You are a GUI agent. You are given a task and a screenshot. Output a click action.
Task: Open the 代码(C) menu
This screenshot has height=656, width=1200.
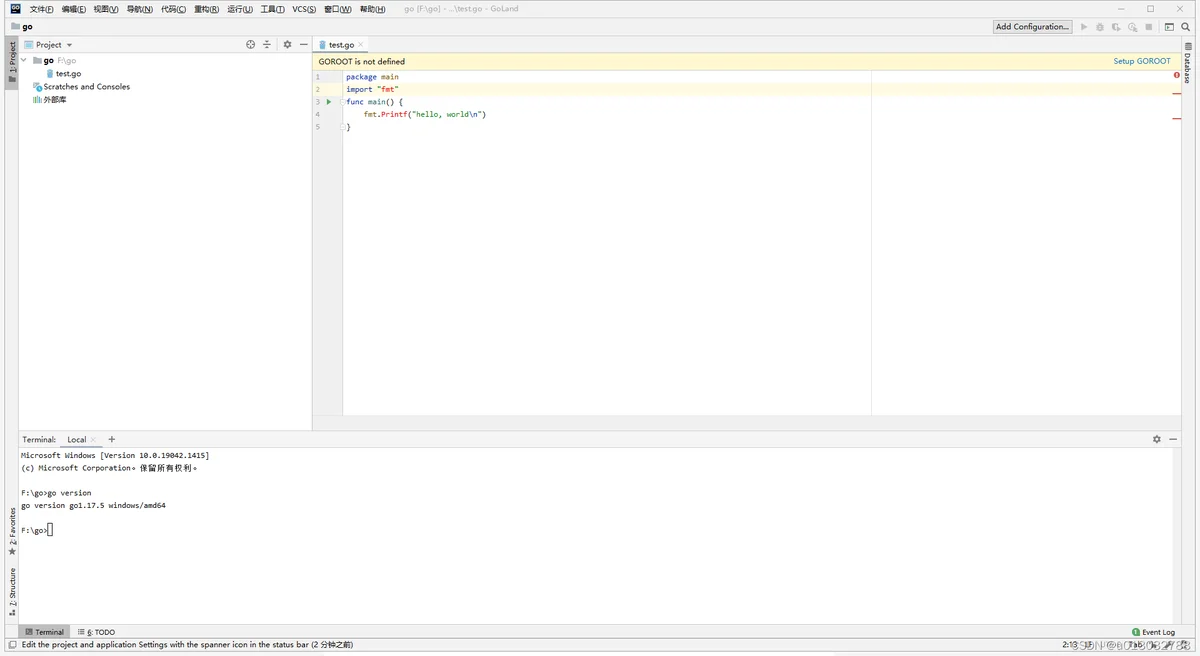coord(173,9)
